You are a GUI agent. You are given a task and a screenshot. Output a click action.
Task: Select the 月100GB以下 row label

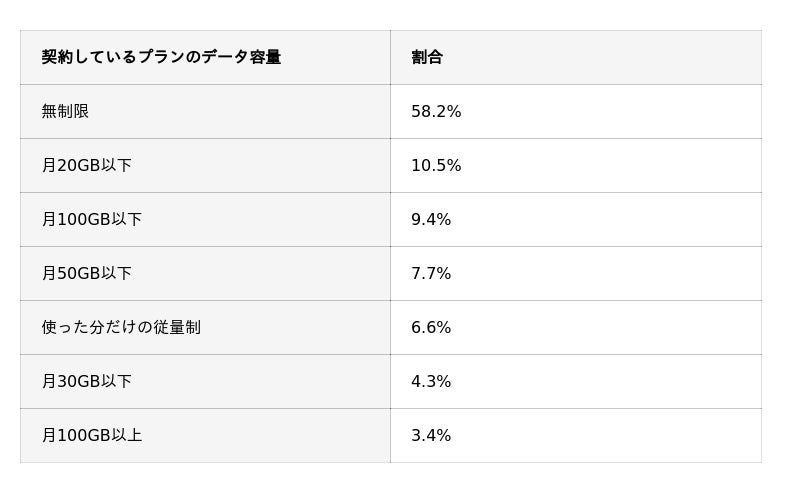(x=92, y=219)
